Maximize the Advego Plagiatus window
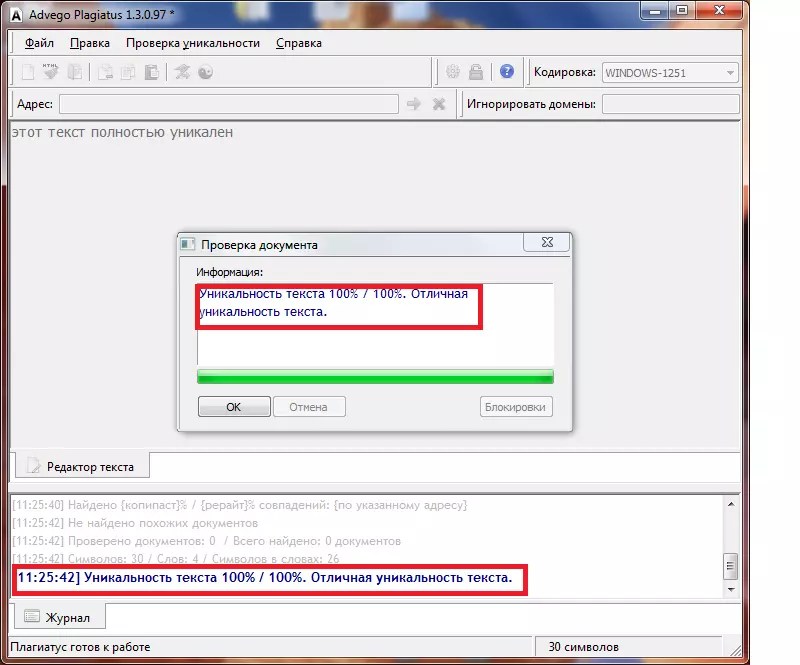Viewport: 800px width, 665px height. [682, 11]
